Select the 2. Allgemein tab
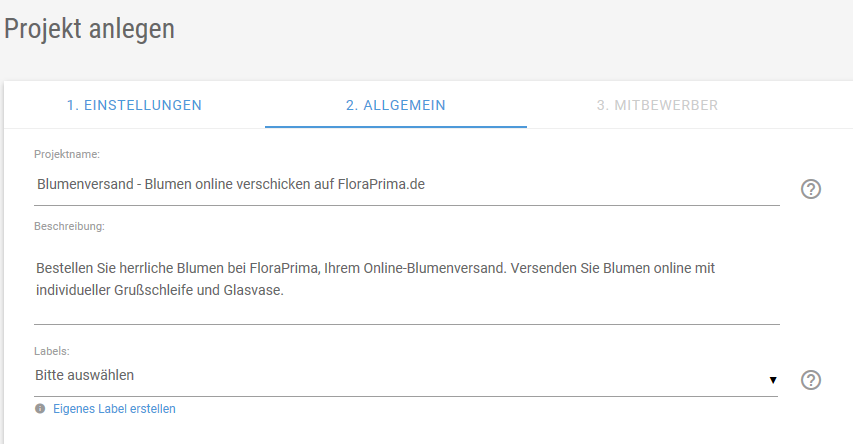This screenshot has height=444, width=853. [x=395, y=105]
